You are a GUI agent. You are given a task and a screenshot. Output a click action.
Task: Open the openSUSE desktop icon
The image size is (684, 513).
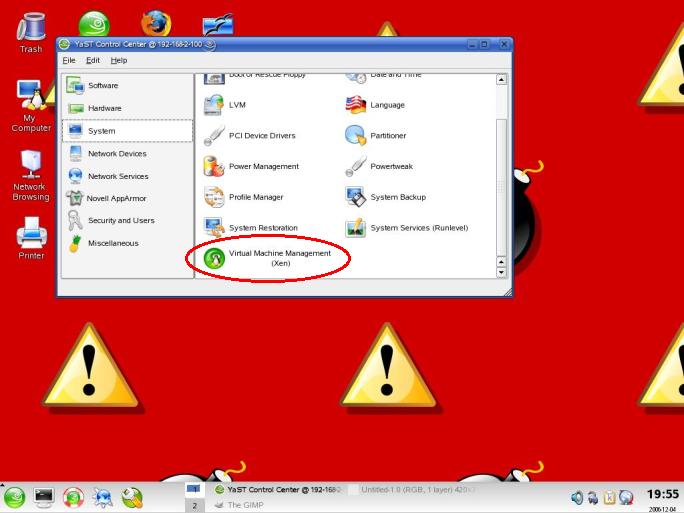pyautogui.click(x=94, y=24)
